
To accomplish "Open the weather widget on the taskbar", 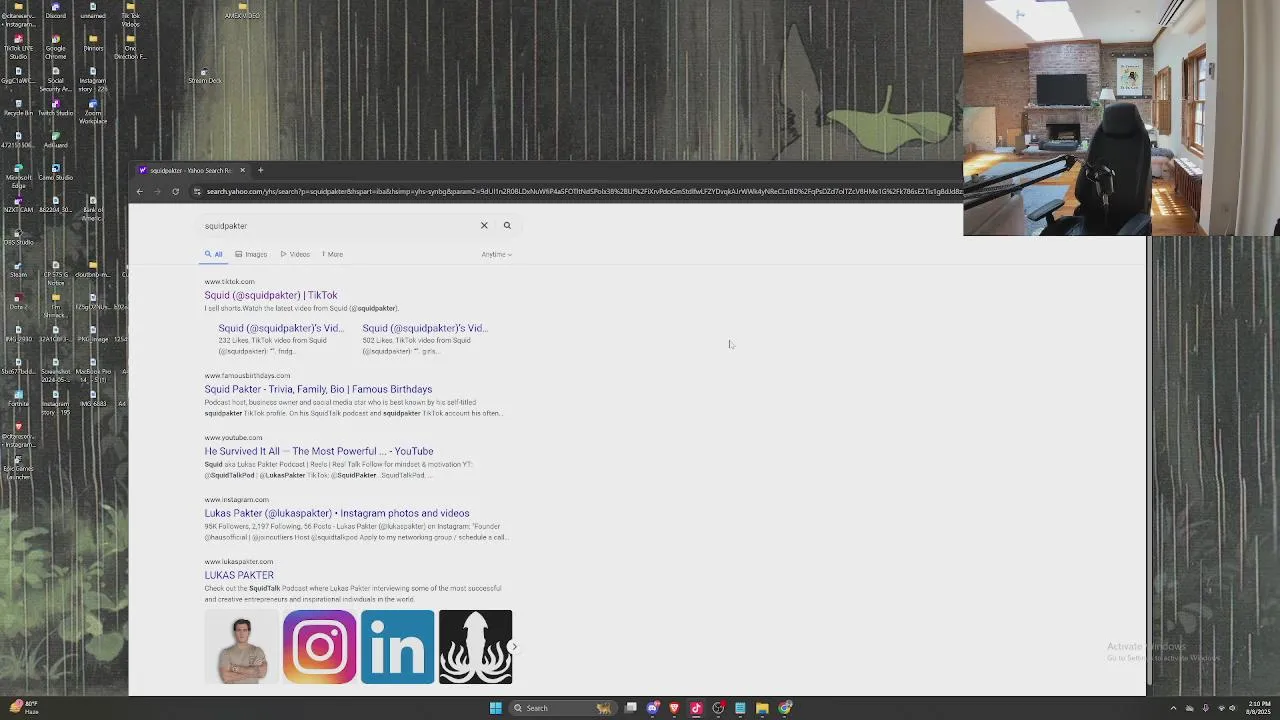I will [24, 708].
